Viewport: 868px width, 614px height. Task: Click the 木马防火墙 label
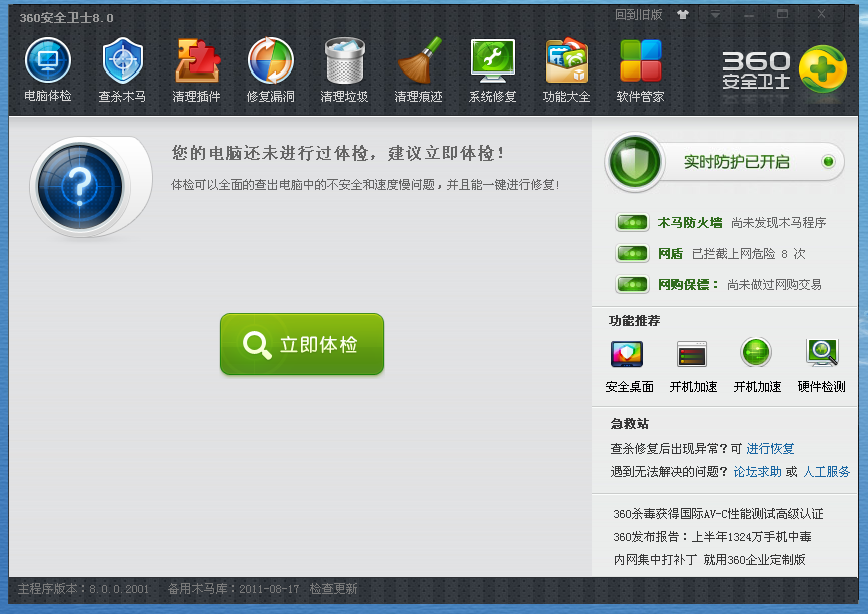point(690,223)
